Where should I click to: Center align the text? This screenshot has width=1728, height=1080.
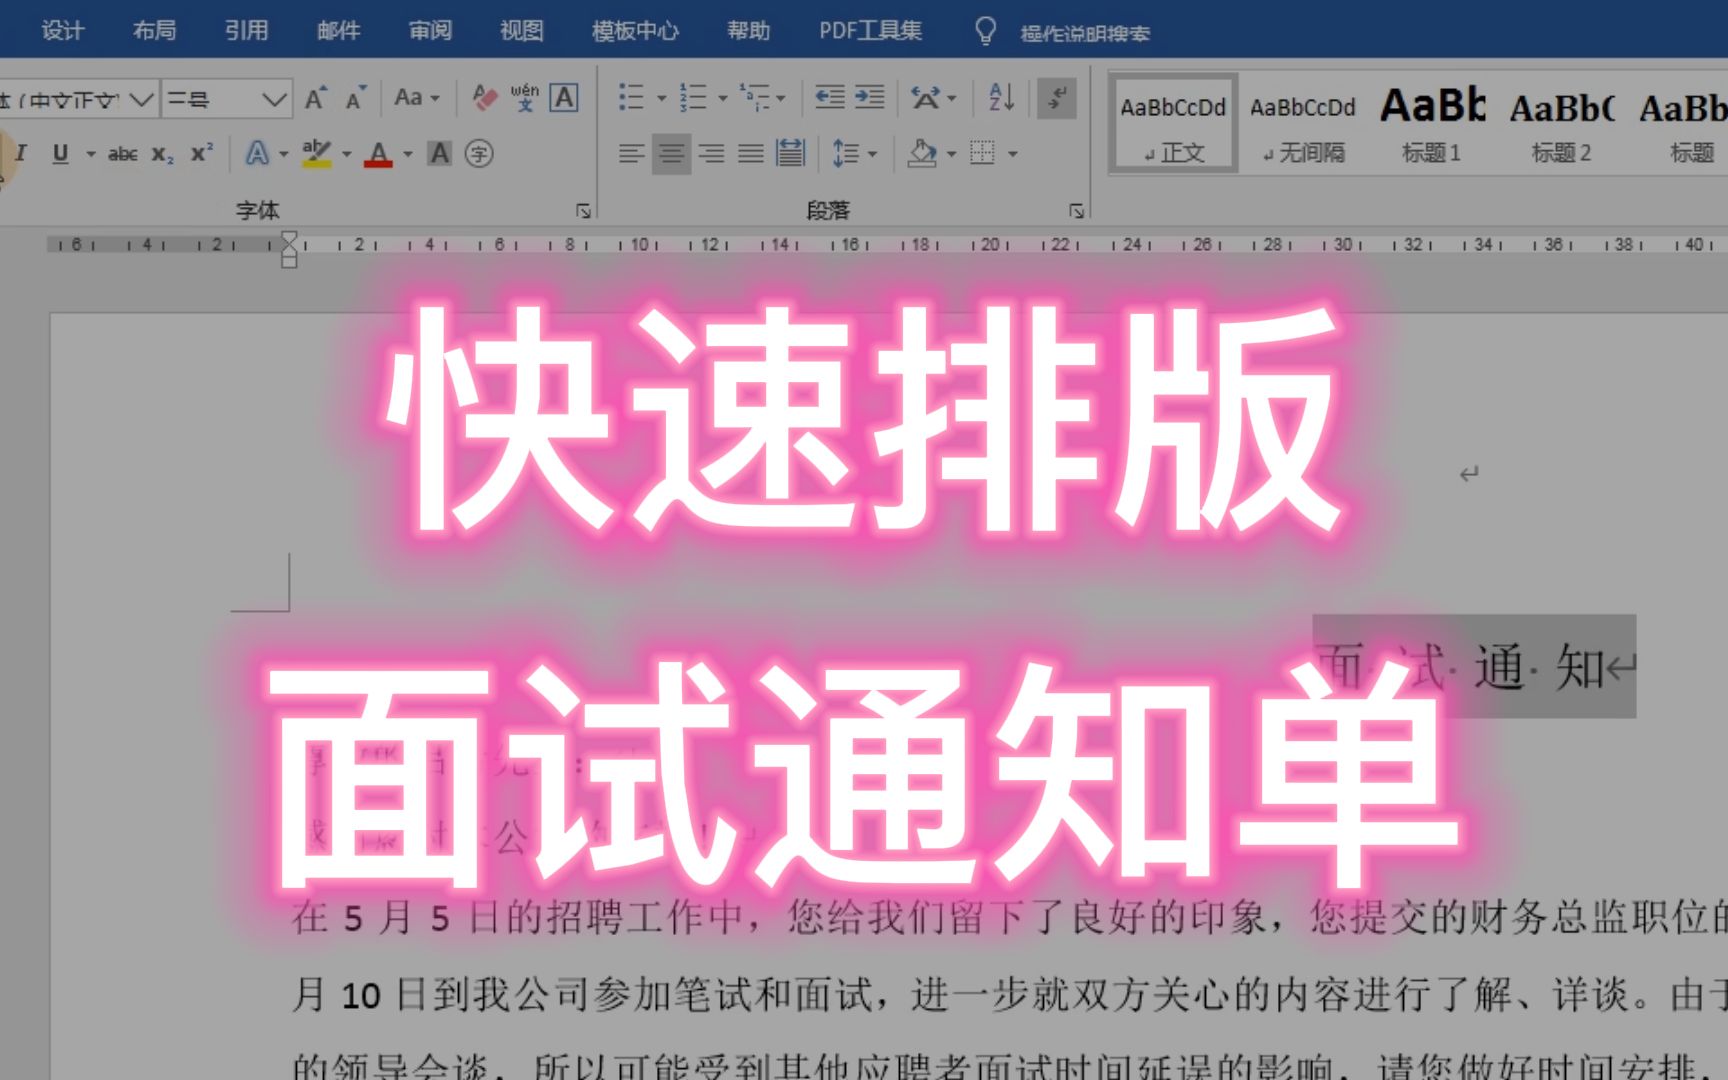coord(671,154)
